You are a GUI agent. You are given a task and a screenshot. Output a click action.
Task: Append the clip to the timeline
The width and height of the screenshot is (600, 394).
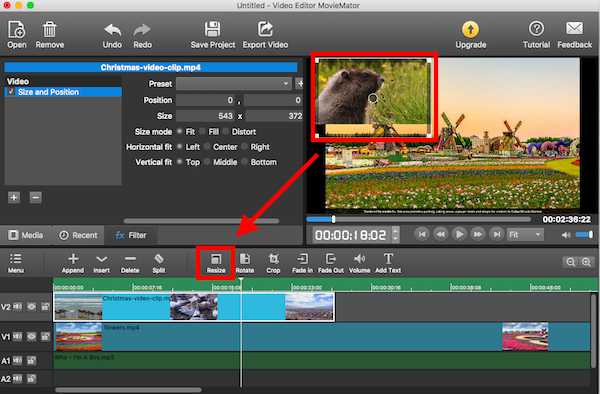point(73,263)
